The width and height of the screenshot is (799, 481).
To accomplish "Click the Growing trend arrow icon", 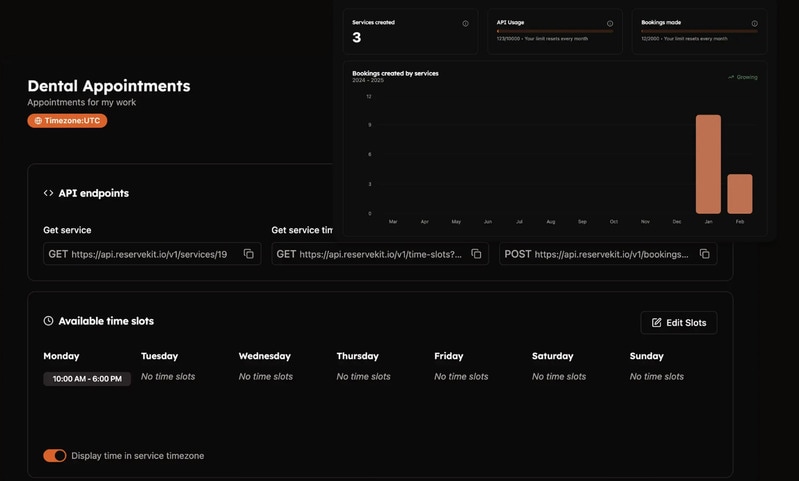I will [x=731, y=77].
